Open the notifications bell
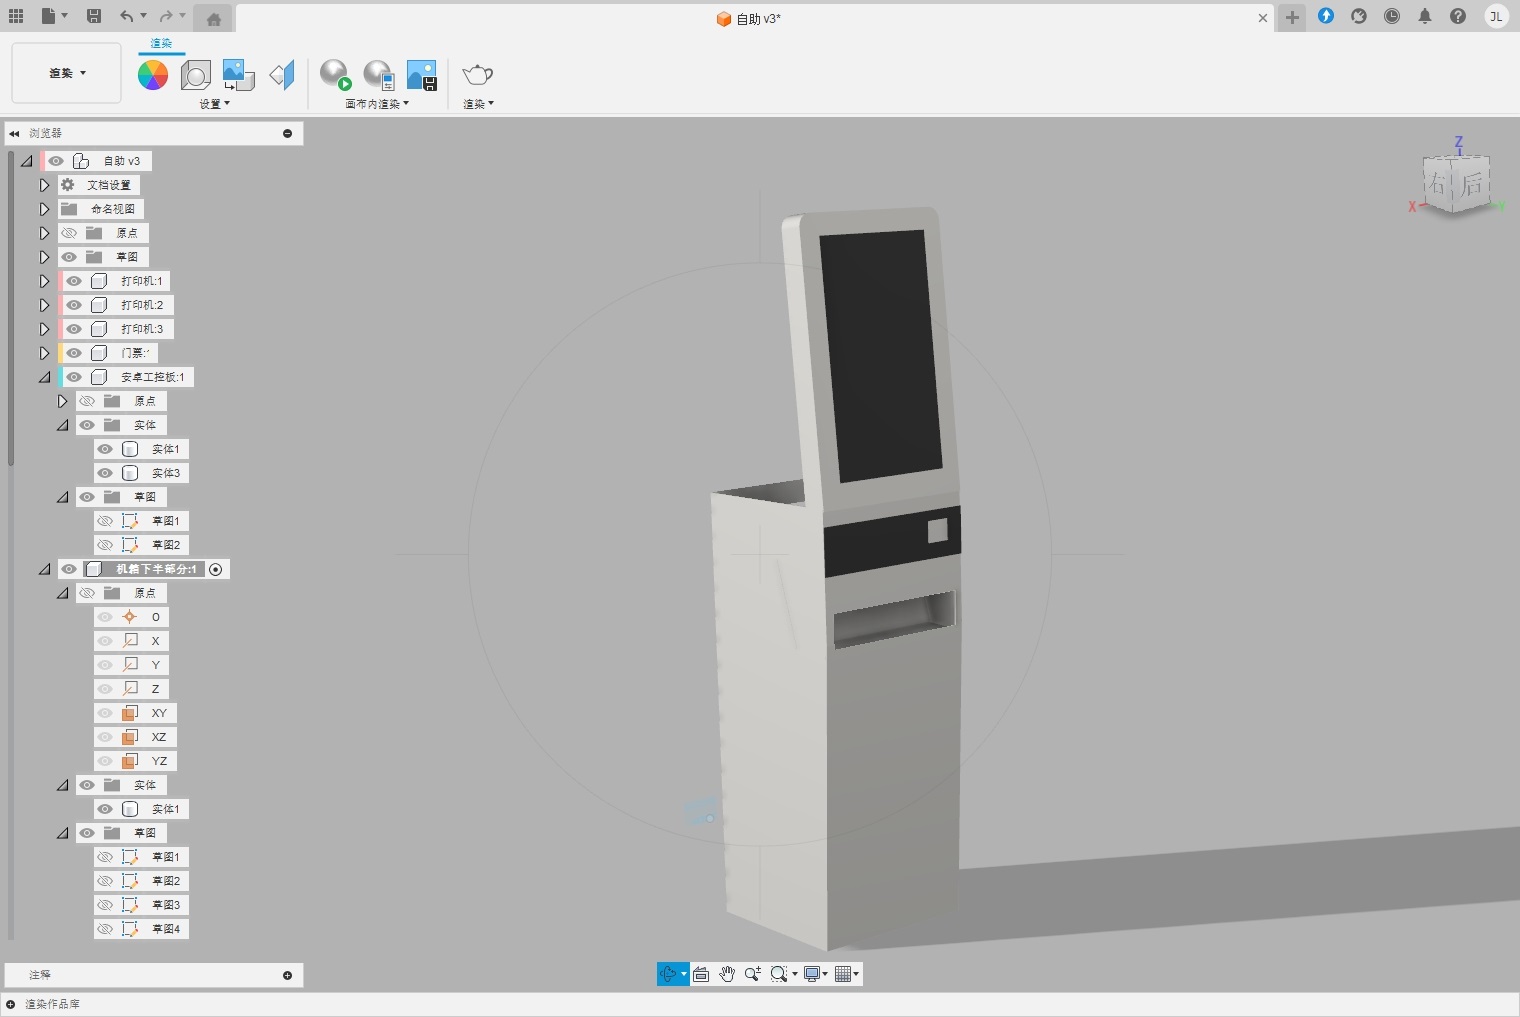Image resolution: width=1520 pixels, height=1017 pixels. pos(1425,16)
